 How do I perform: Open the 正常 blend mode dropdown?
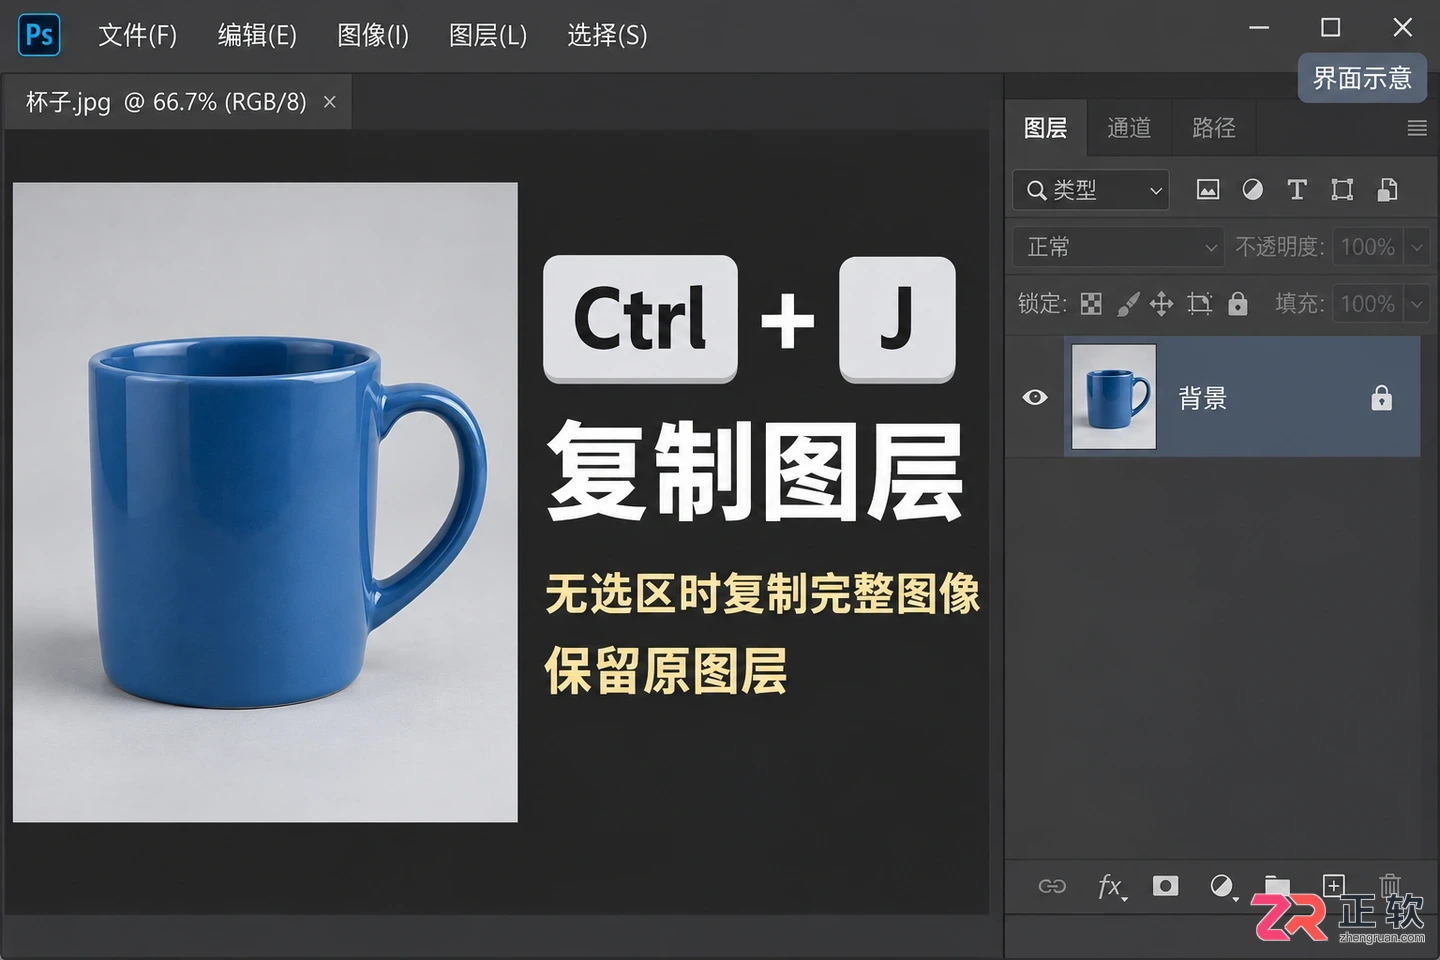coord(1118,247)
